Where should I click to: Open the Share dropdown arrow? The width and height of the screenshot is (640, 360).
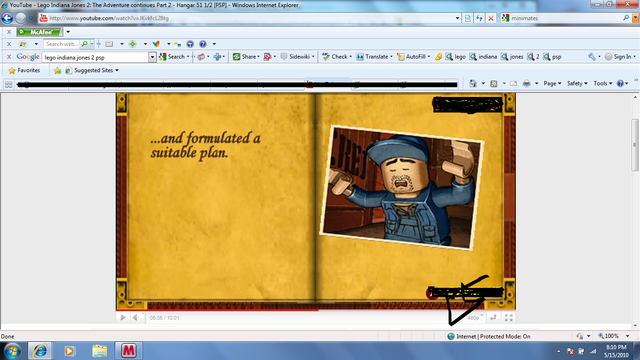(x=258, y=57)
